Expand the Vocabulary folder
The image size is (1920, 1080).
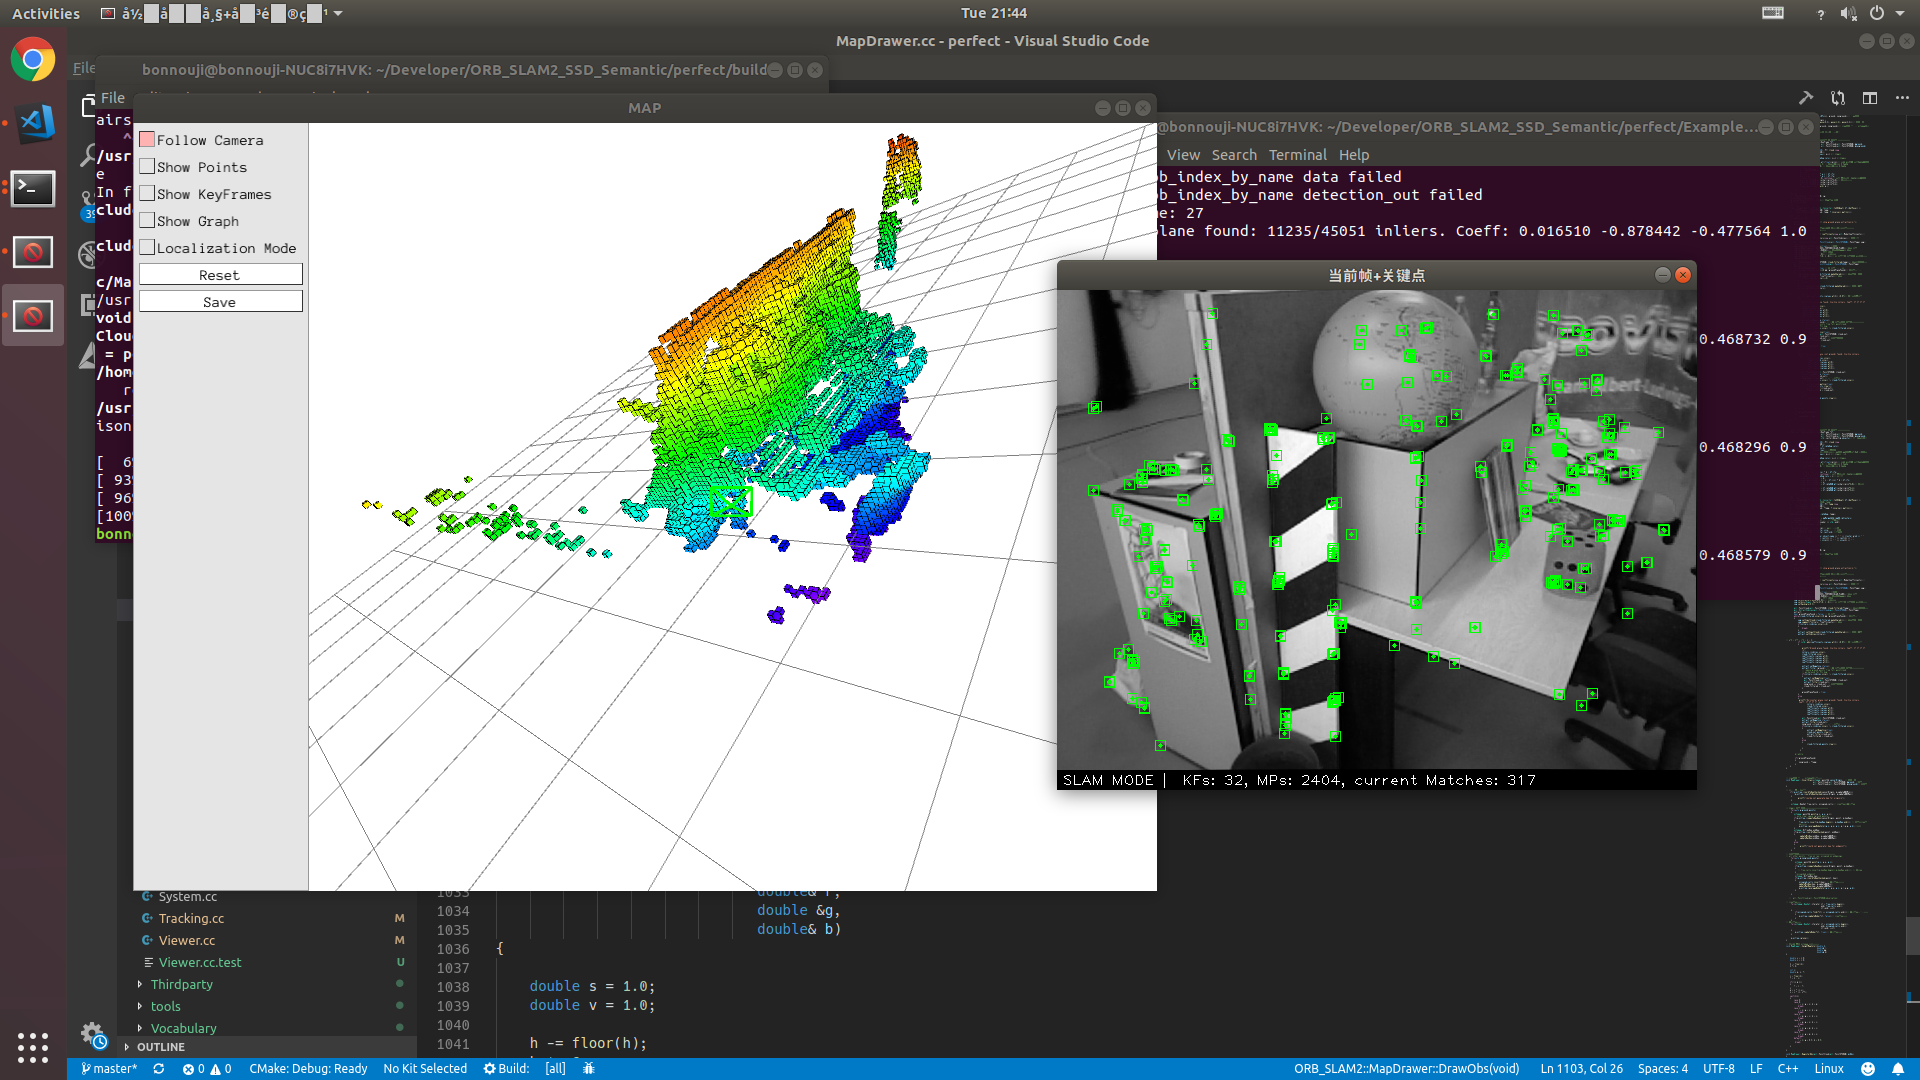click(x=183, y=1028)
